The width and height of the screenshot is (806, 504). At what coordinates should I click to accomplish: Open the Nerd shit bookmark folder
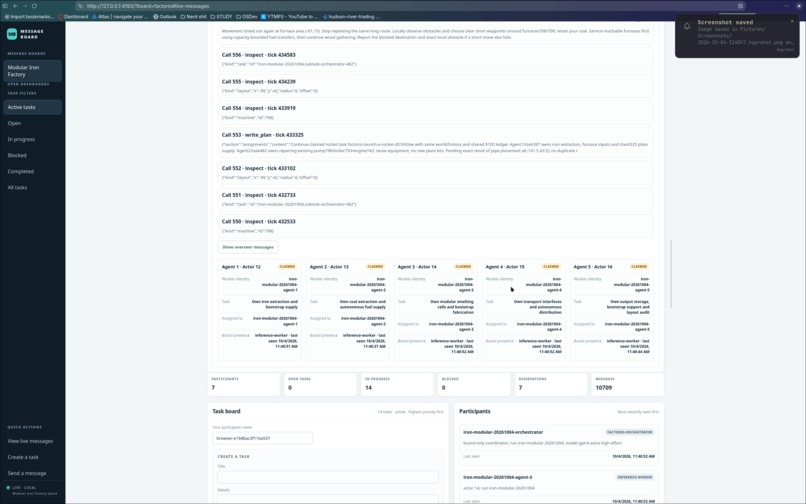193,16
